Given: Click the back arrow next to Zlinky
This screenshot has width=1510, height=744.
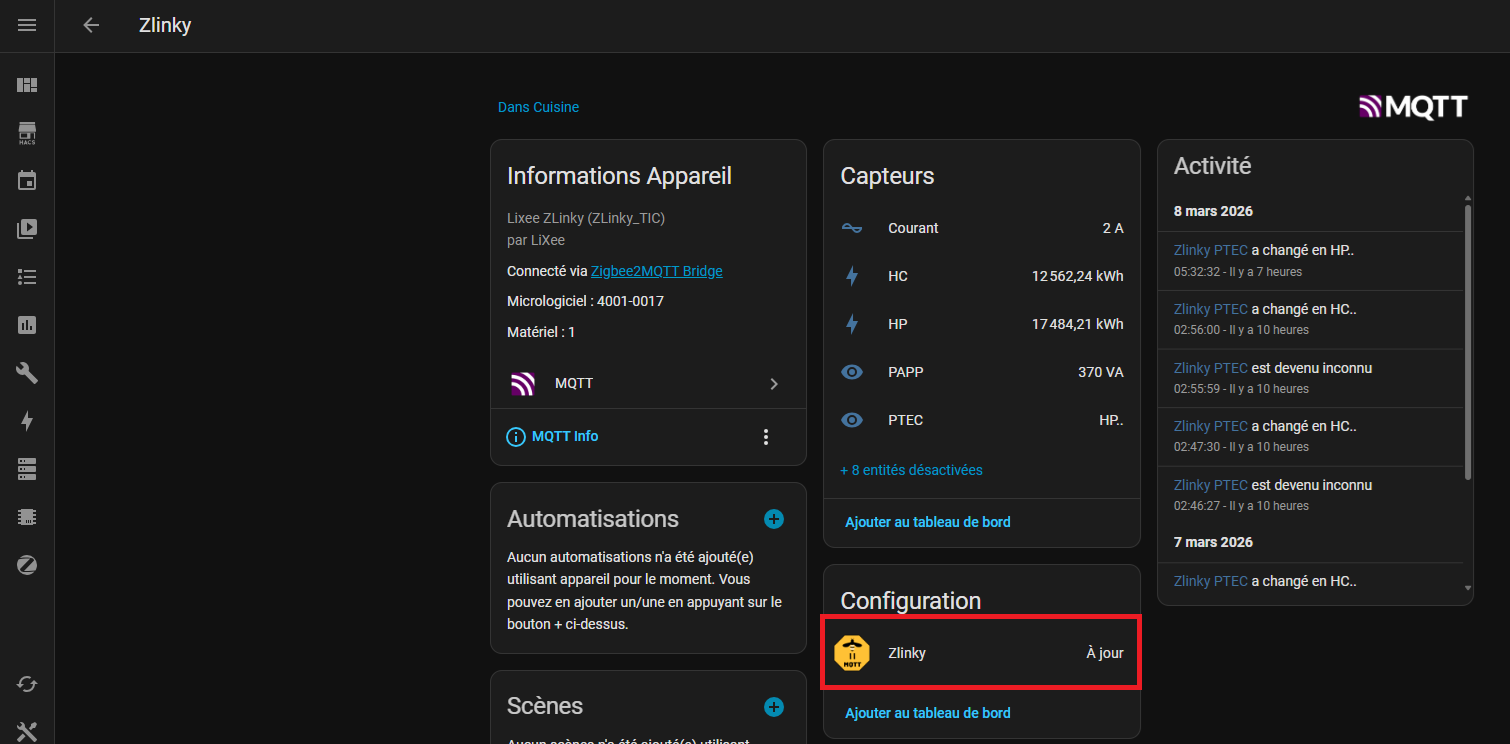Looking at the screenshot, I should [91, 26].
